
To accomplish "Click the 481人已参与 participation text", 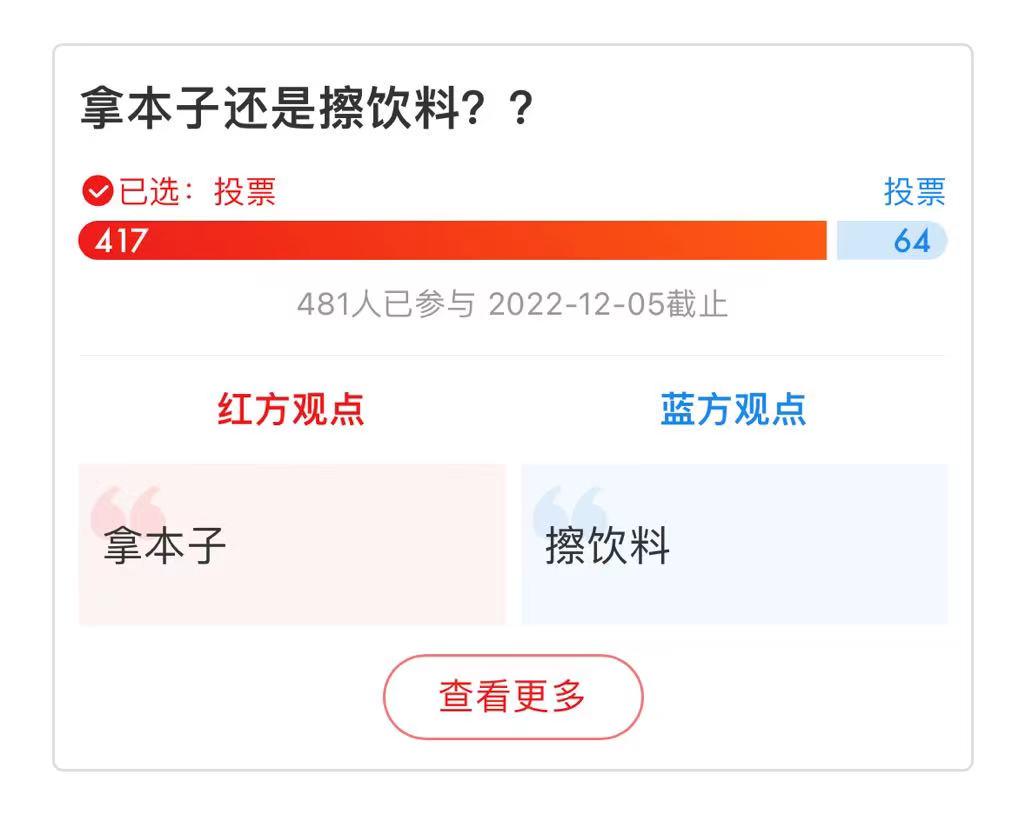I will pyautogui.click(x=385, y=308).
